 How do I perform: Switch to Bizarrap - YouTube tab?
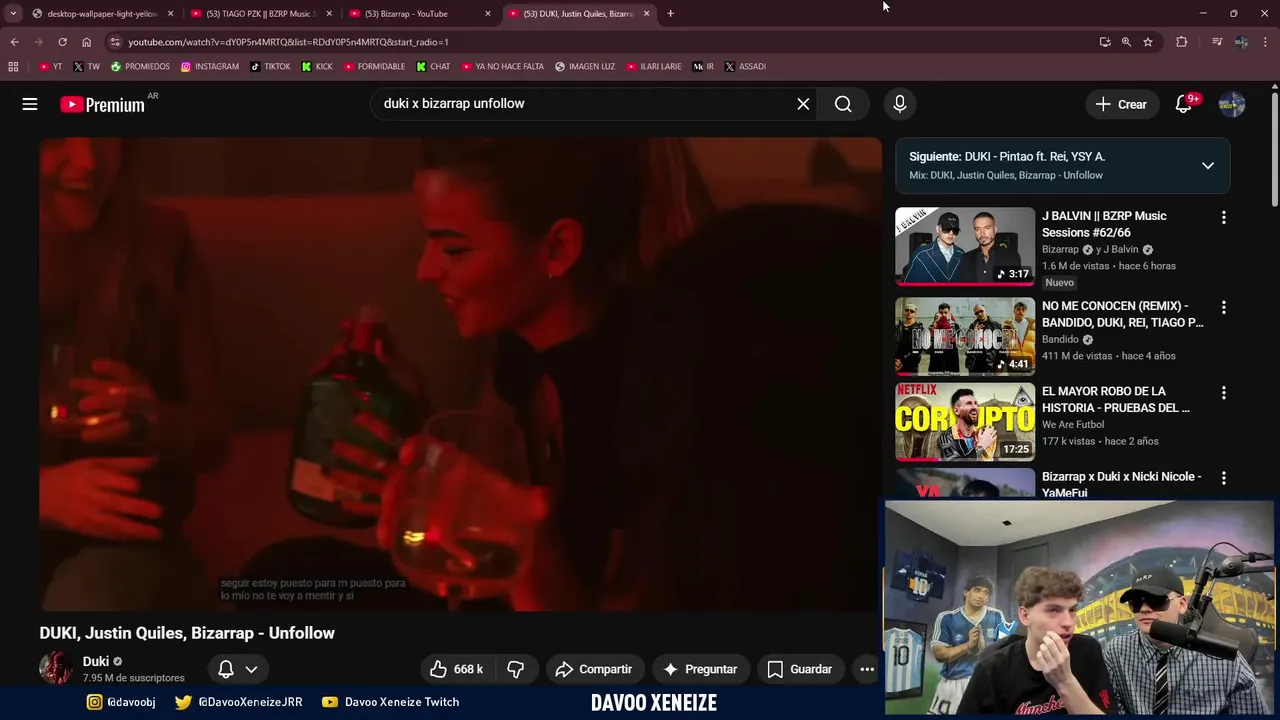click(418, 14)
